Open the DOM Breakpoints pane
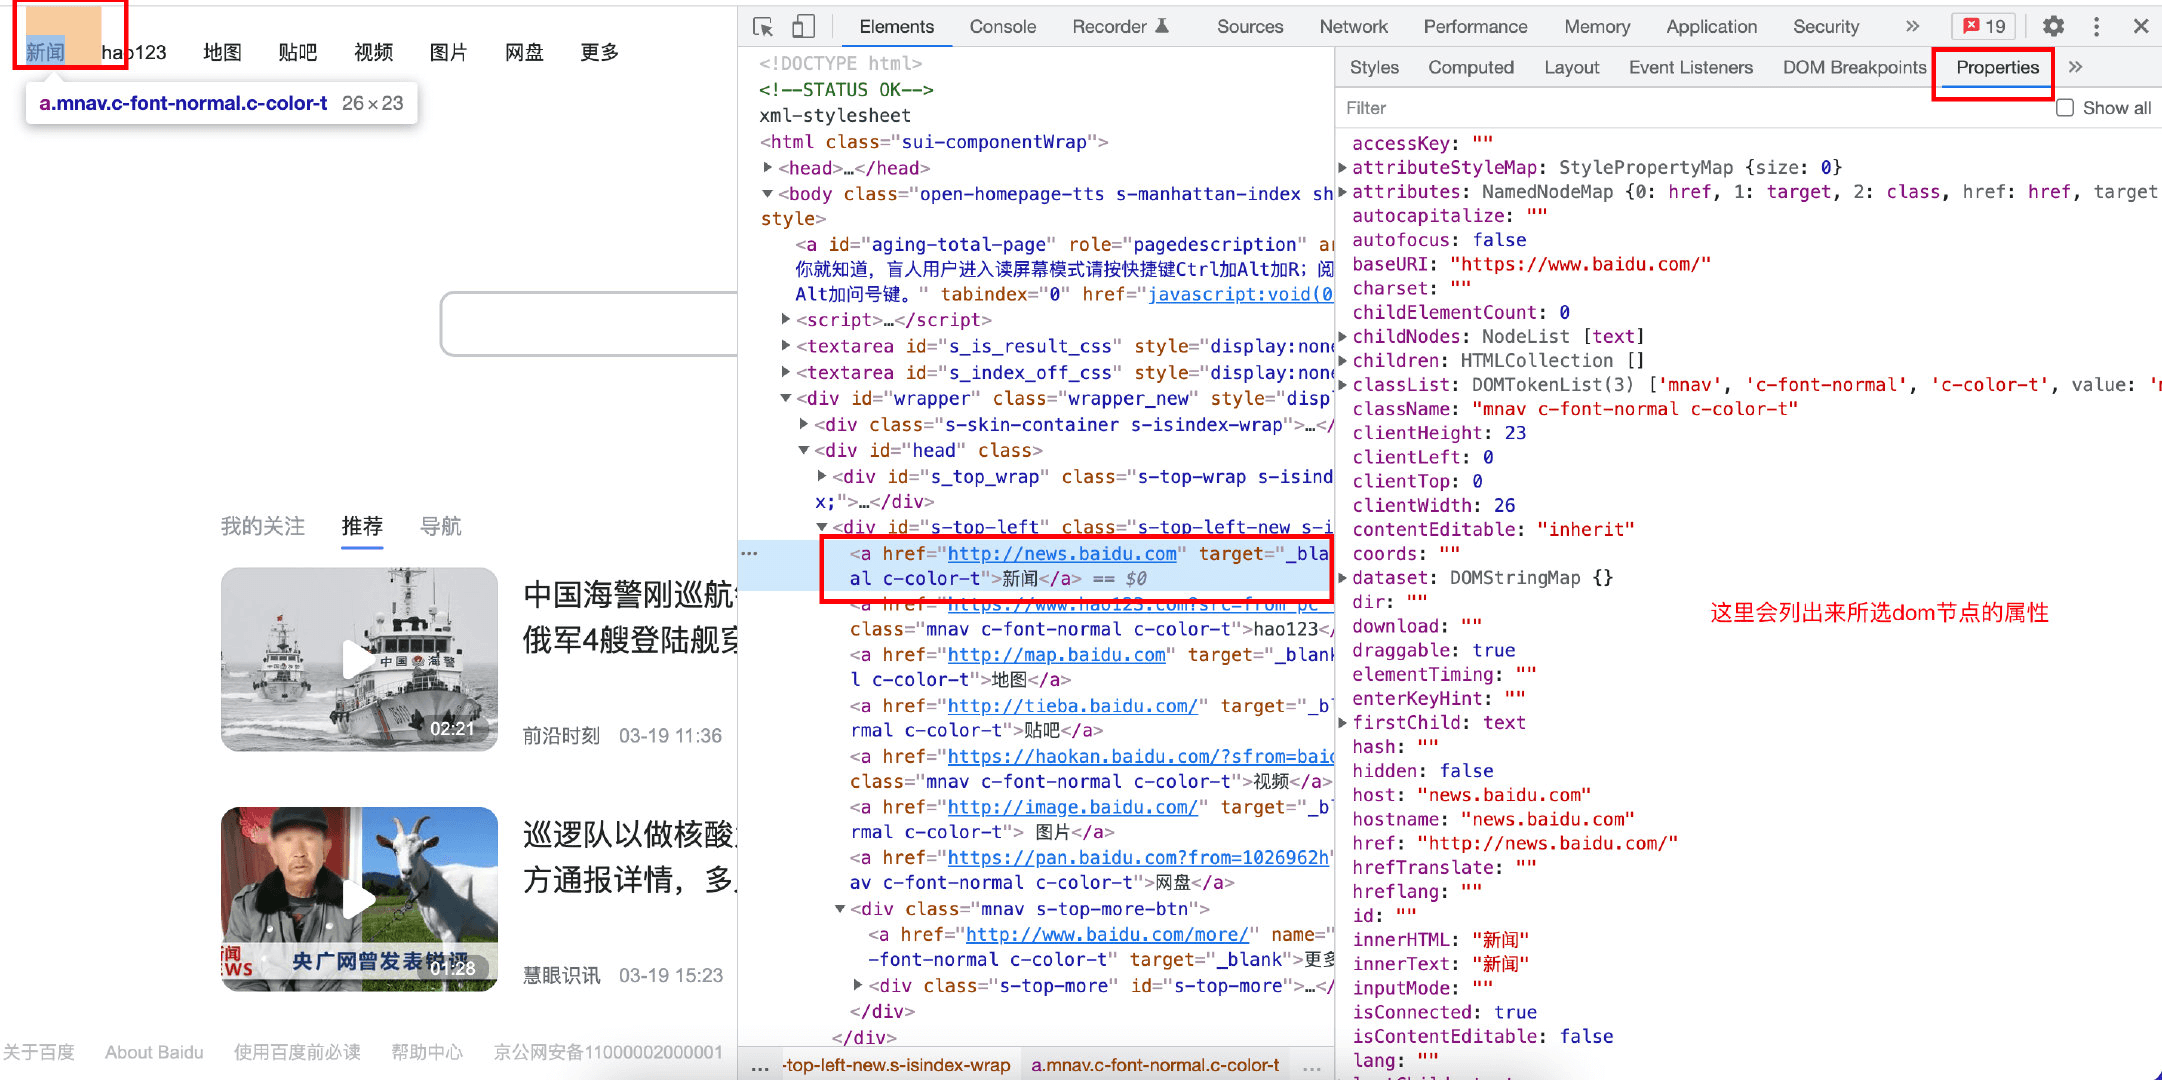Image resolution: width=2162 pixels, height=1080 pixels. (1854, 67)
